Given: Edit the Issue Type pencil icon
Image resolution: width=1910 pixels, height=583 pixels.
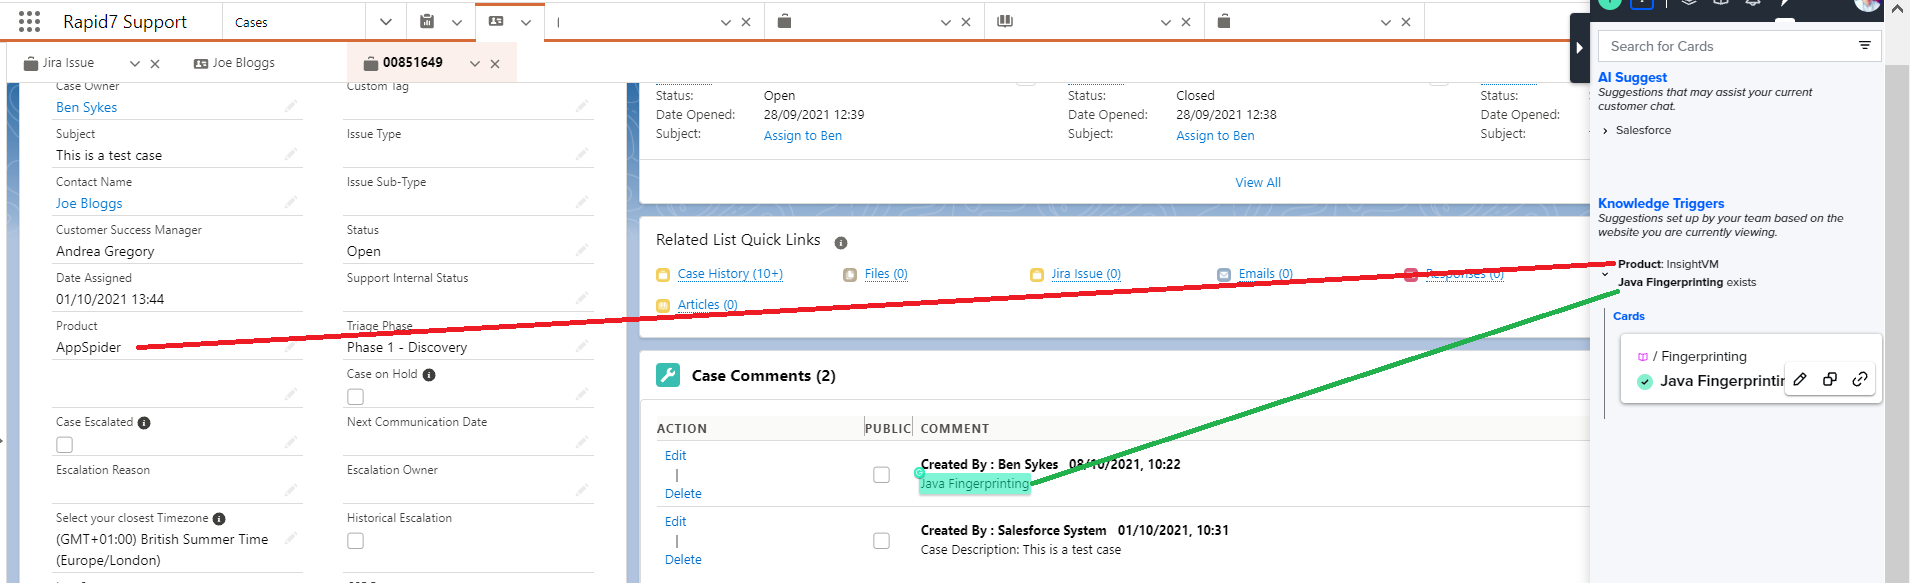Looking at the screenshot, I should pyautogui.click(x=581, y=153).
